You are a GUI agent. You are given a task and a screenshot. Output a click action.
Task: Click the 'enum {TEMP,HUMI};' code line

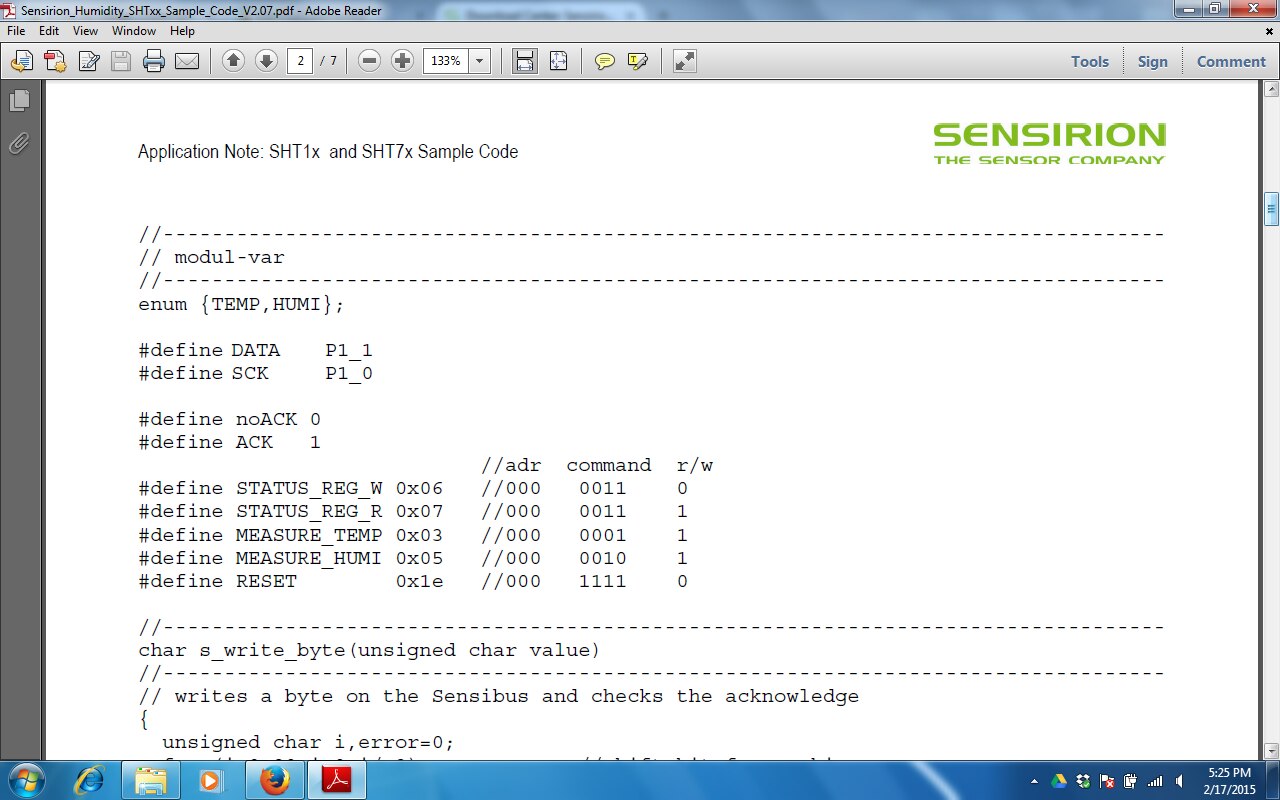coord(241,304)
